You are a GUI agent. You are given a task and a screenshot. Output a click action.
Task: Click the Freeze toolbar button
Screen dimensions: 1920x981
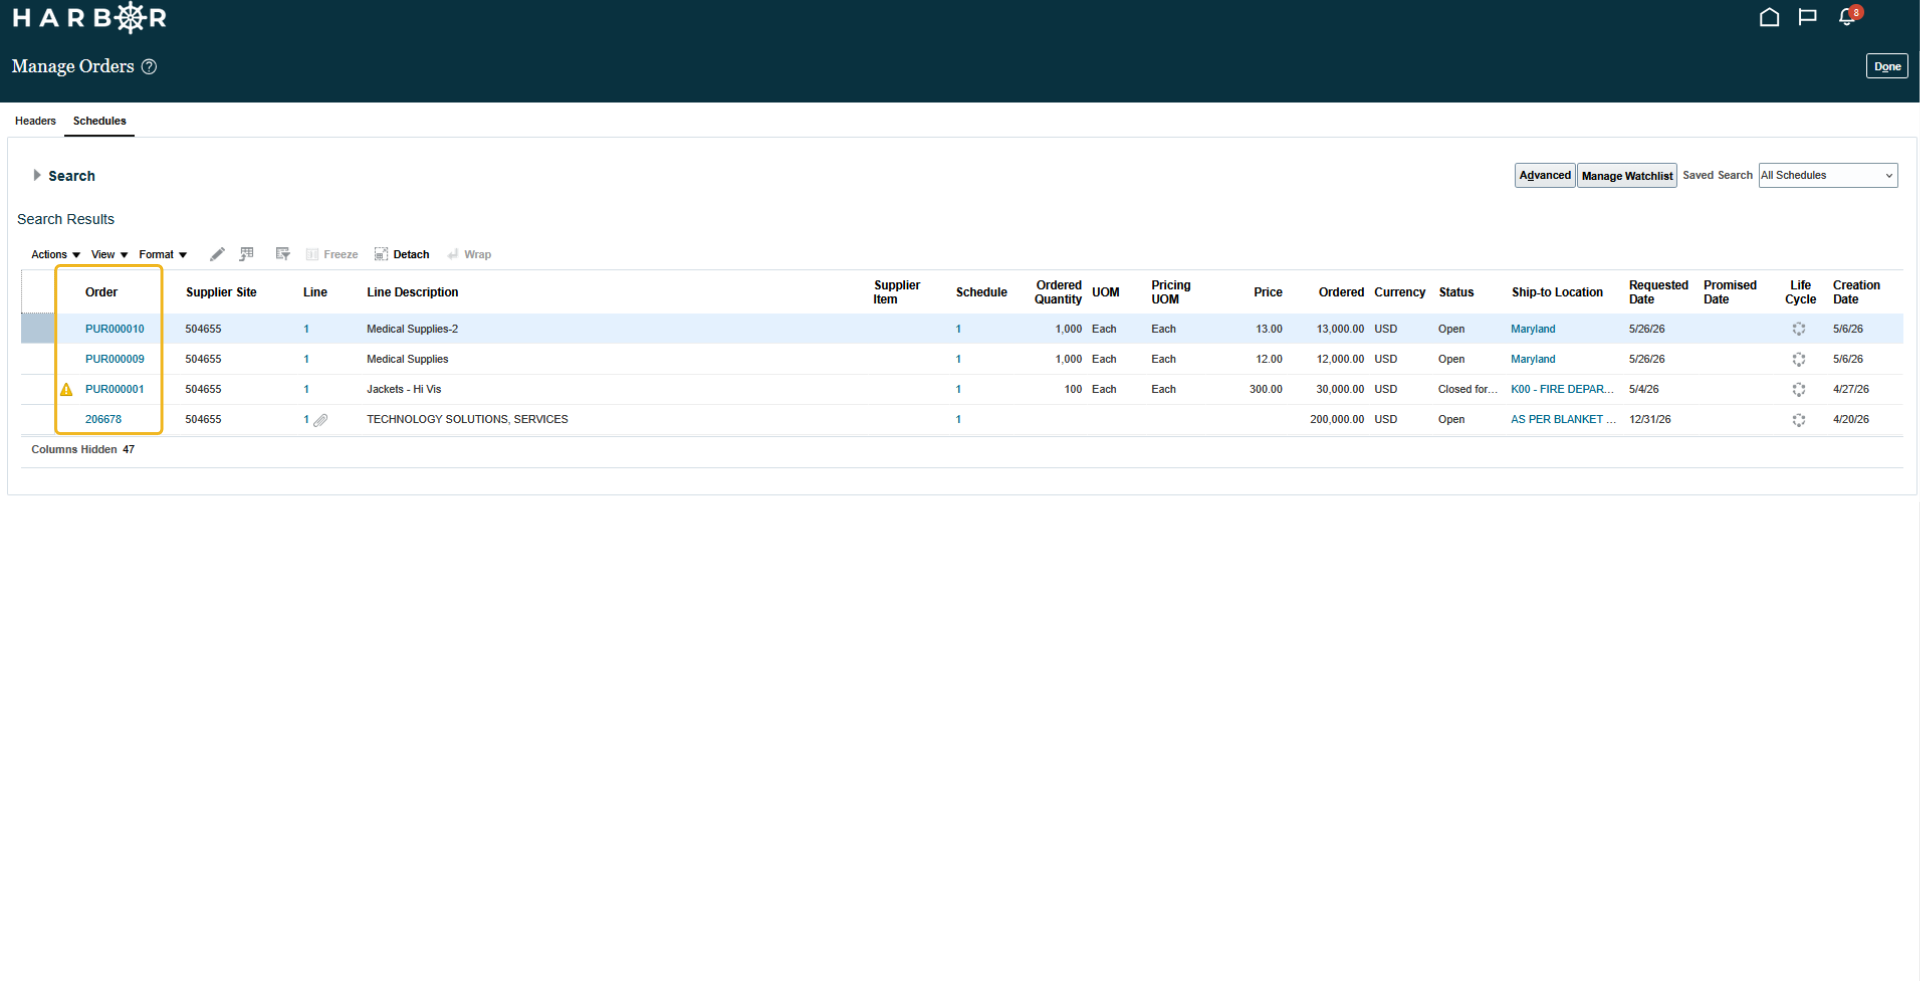[332, 255]
